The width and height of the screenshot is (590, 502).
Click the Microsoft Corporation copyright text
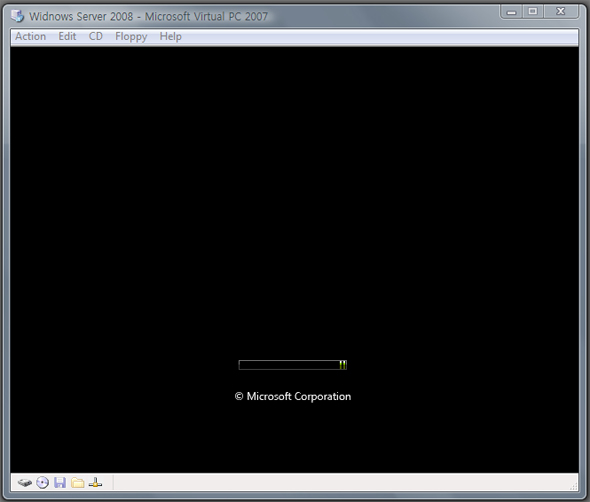(293, 396)
